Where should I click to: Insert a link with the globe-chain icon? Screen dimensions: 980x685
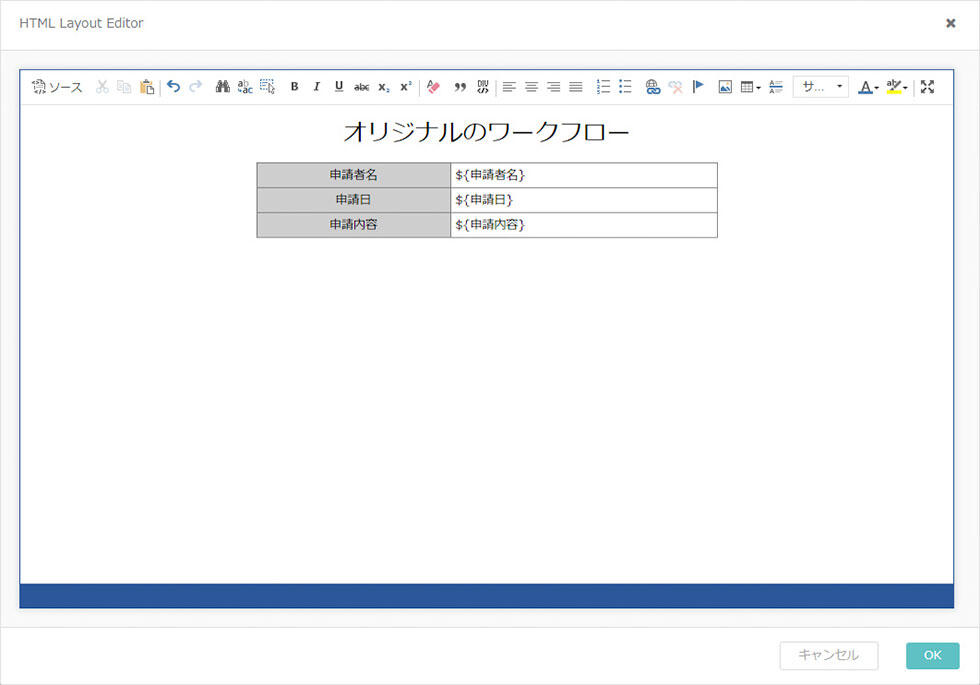[x=652, y=87]
